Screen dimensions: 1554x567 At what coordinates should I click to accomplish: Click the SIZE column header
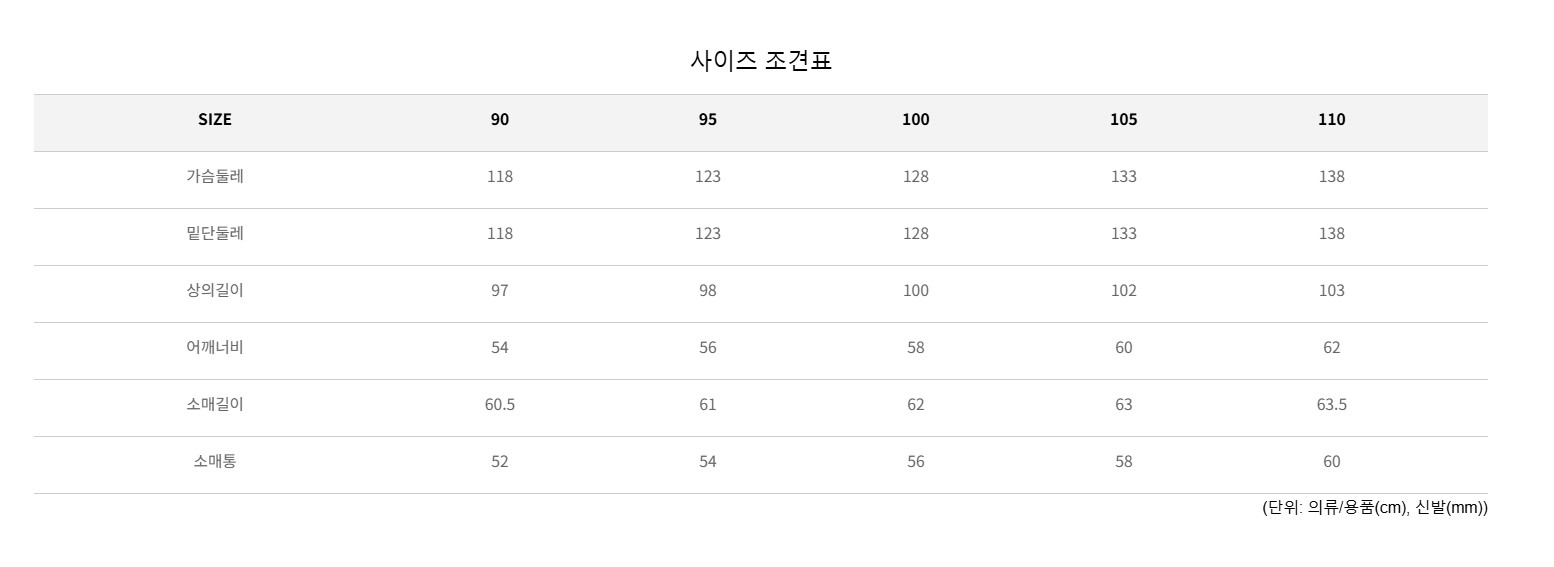pyautogui.click(x=215, y=120)
